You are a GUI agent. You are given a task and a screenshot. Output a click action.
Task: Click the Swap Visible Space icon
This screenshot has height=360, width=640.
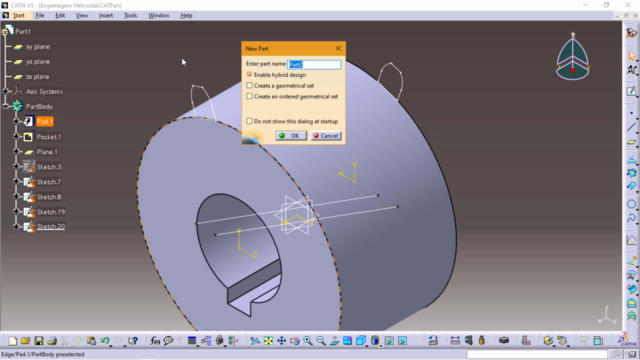click(x=402, y=341)
